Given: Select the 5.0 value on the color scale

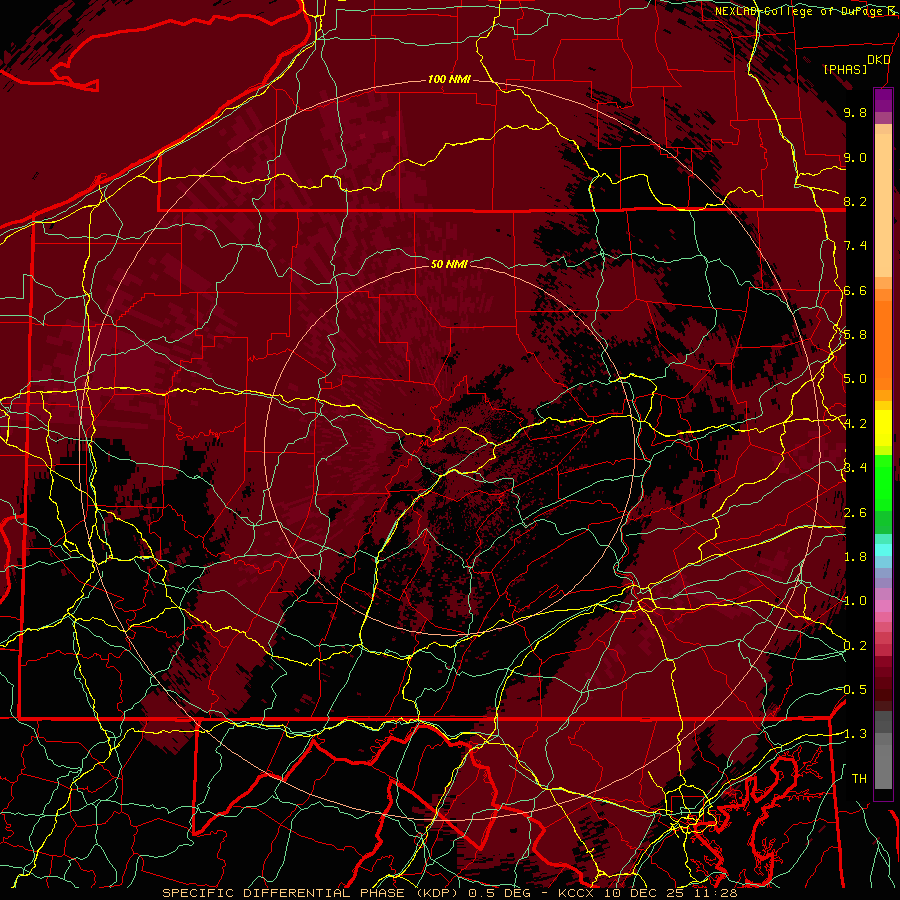Looking at the screenshot, I should 855,379.
